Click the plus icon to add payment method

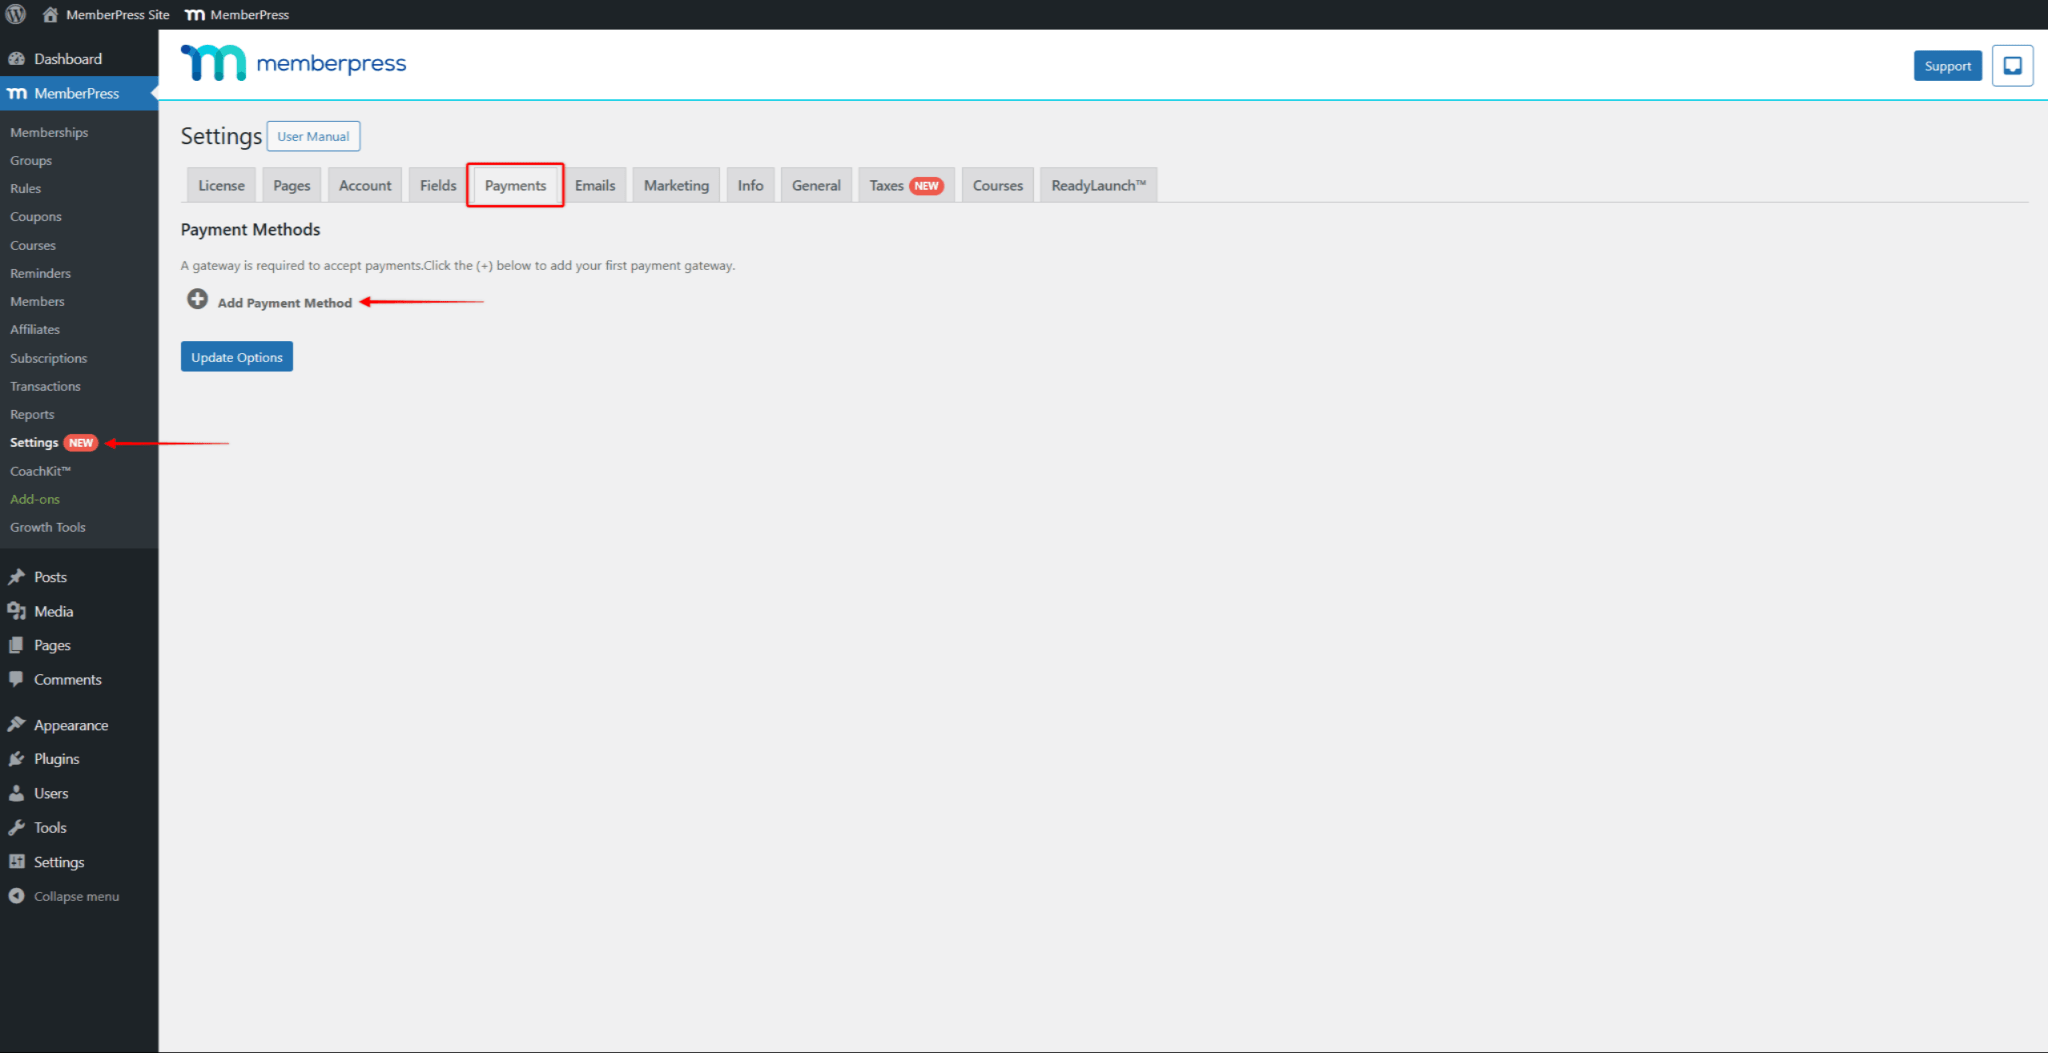tap(197, 299)
